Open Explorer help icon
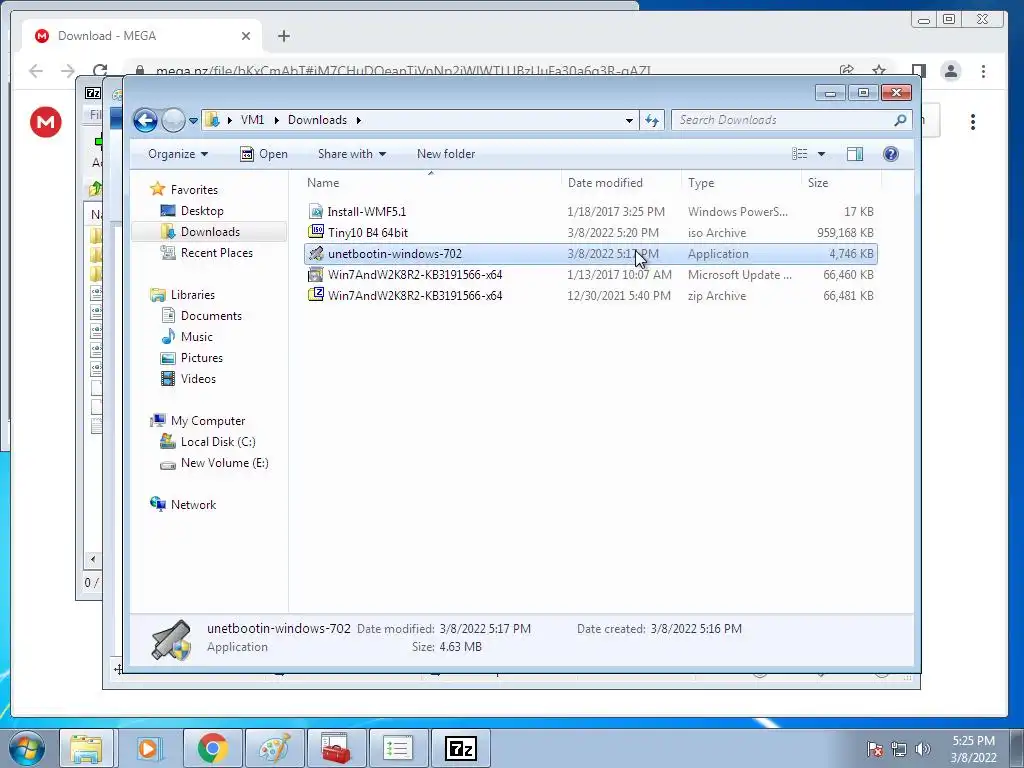 click(x=891, y=154)
